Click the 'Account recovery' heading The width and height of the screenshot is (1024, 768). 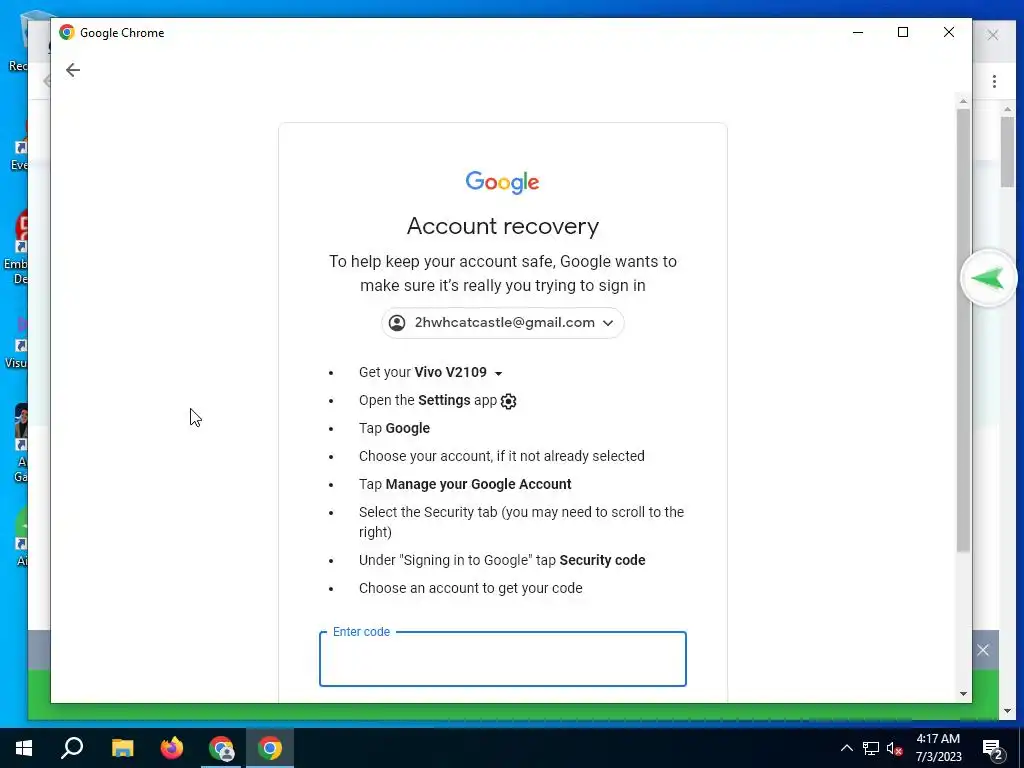(502, 226)
